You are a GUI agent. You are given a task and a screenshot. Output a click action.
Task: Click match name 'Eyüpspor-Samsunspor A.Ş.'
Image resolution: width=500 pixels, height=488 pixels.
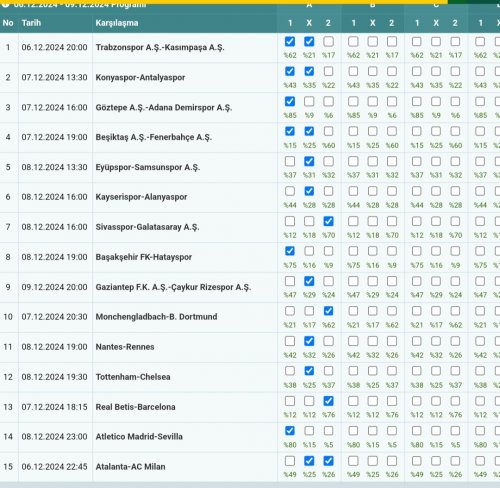click(x=148, y=167)
